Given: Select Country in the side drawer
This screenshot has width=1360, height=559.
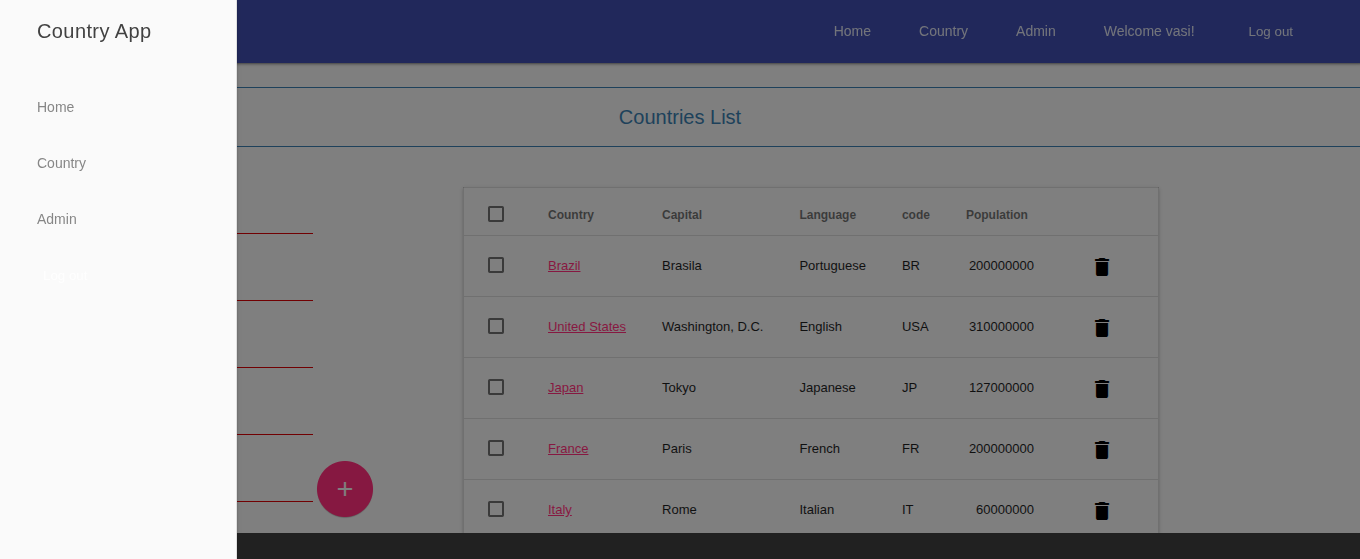Looking at the screenshot, I should pos(62,163).
